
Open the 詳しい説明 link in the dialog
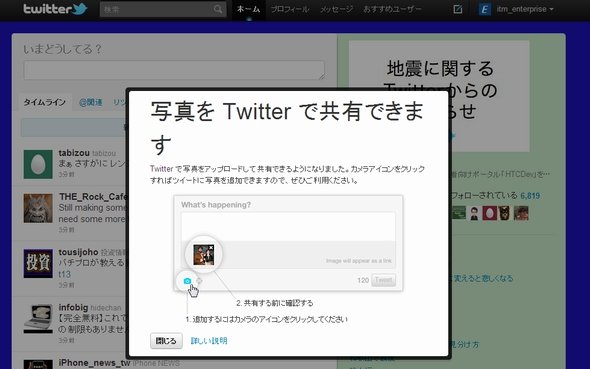(x=209, y=341)
